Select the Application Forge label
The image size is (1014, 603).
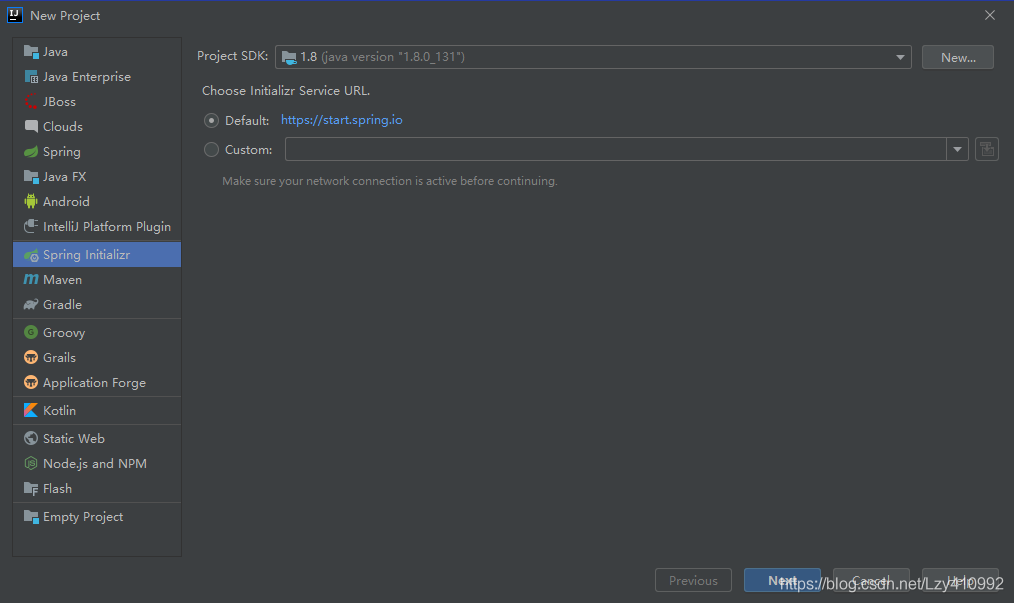[x=94, y=382]
